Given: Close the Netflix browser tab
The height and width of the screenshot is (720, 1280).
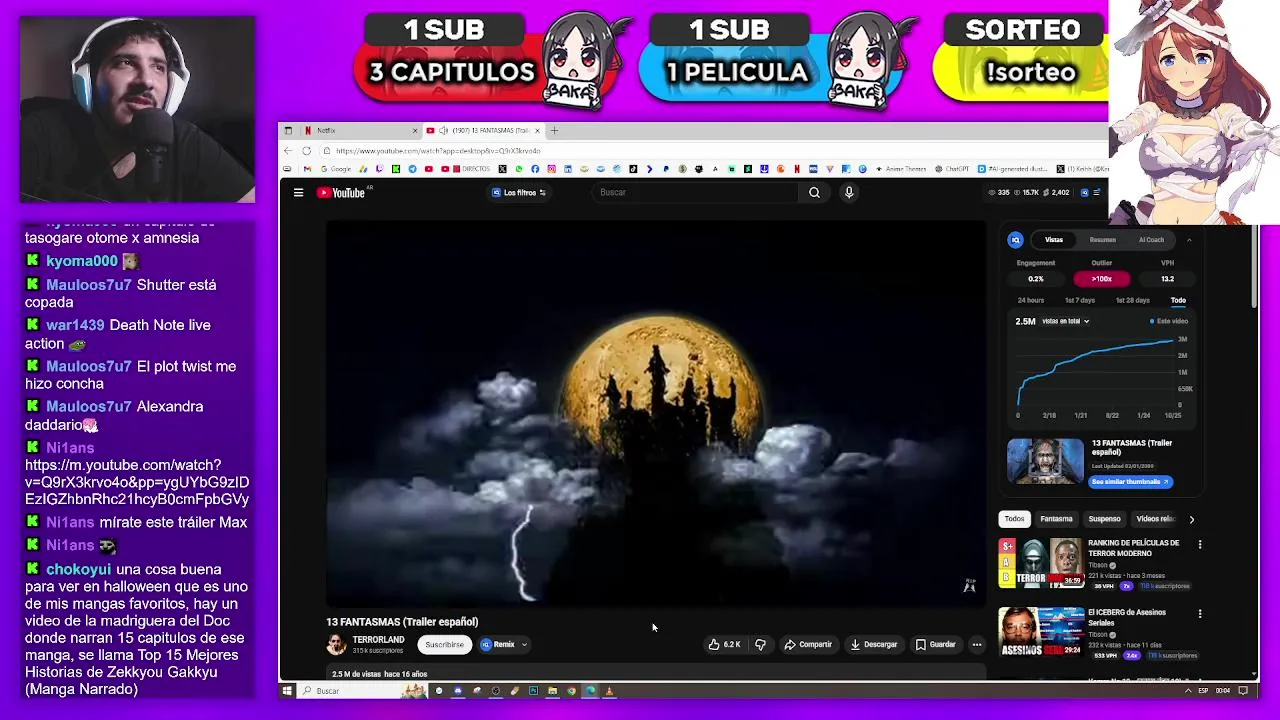Looking at the screenshot, I should click(415, 131).
